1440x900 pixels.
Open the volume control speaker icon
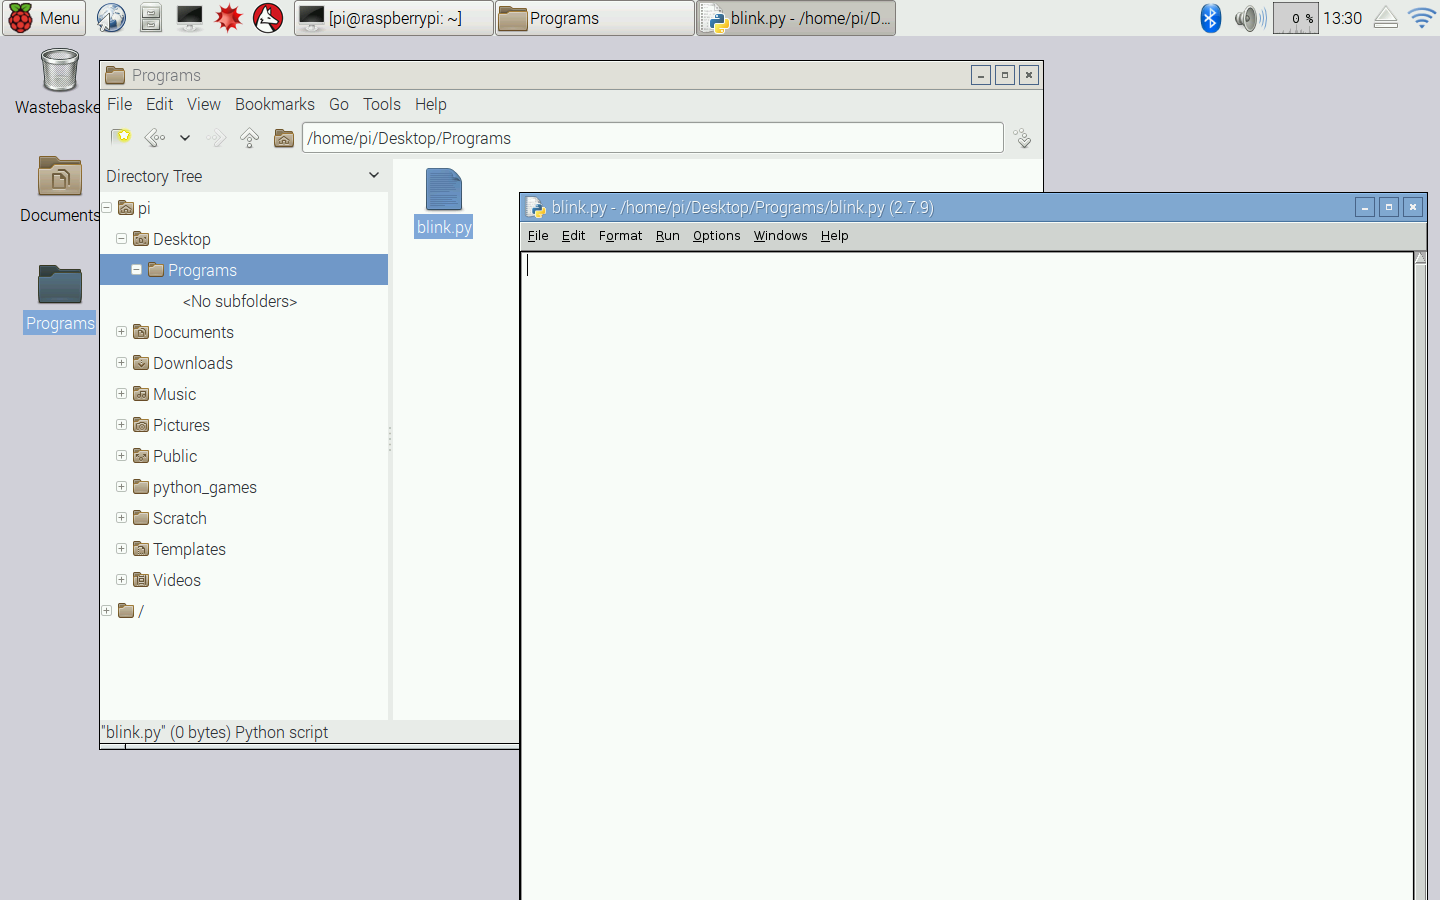point(1250,18)
